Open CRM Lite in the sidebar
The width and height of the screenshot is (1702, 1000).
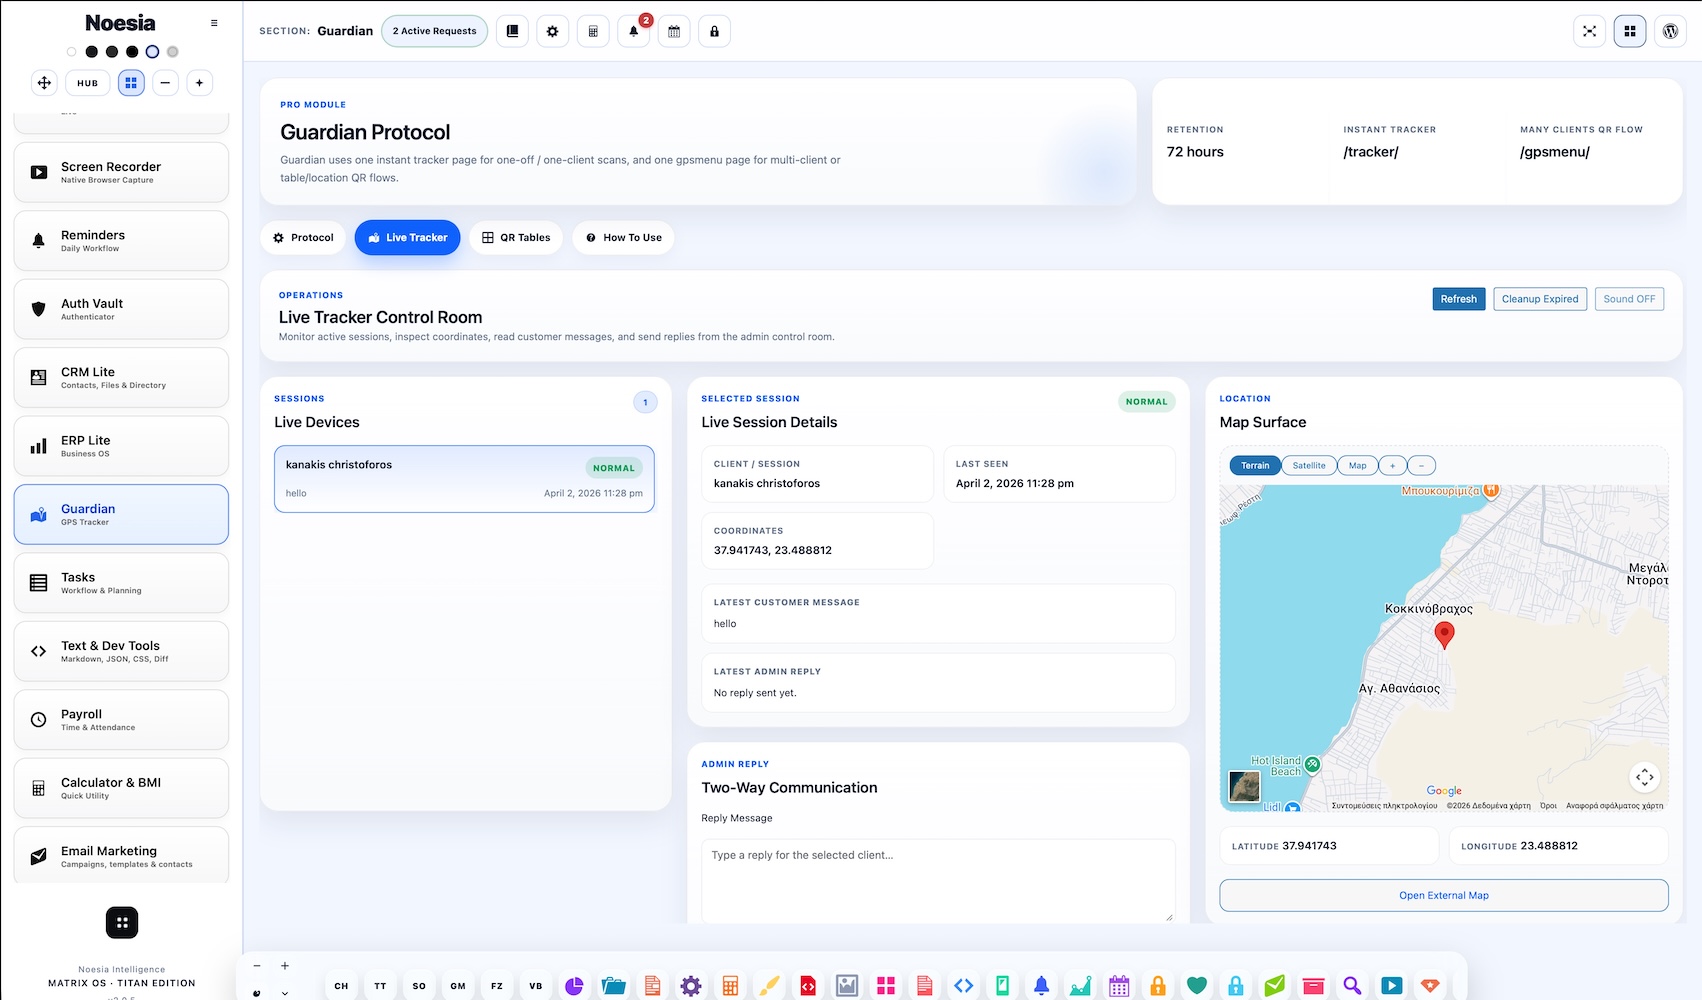pos(121,377)
